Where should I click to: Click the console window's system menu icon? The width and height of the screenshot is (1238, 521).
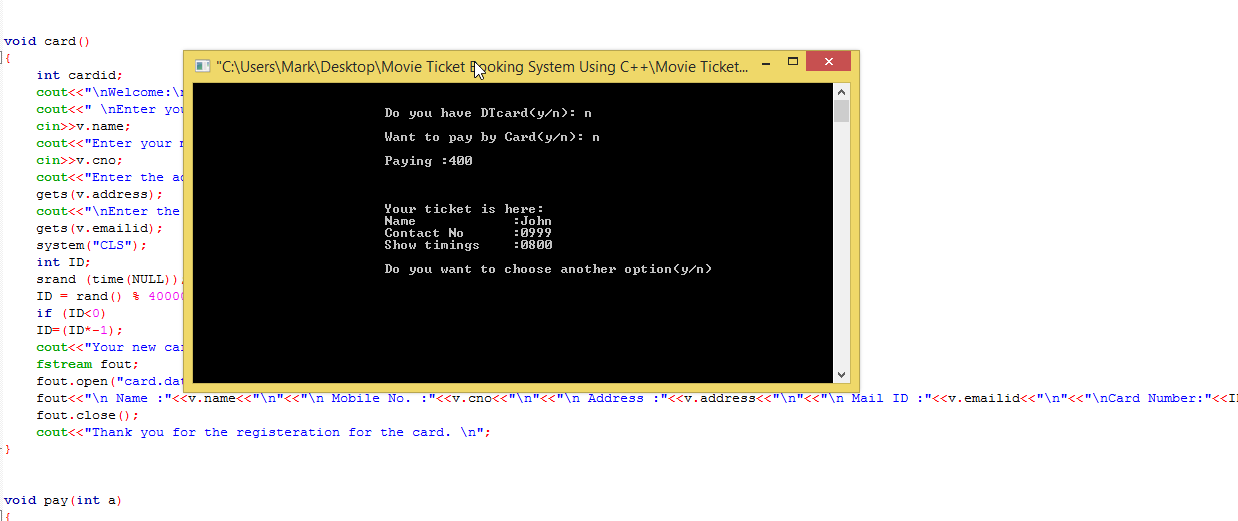point(203,66)
